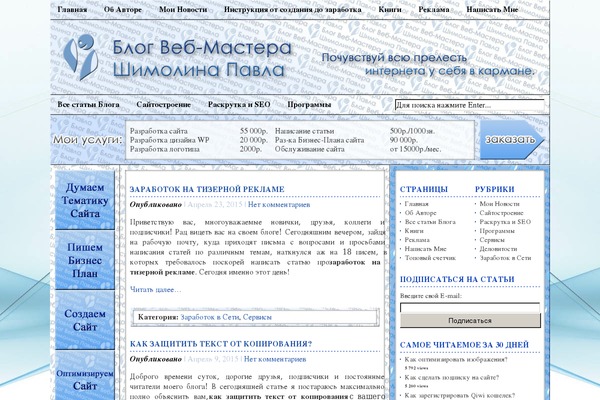Open Деловитости in the Рубрики list
Viewport: 600px width, 400px height.
pos(498,249)
